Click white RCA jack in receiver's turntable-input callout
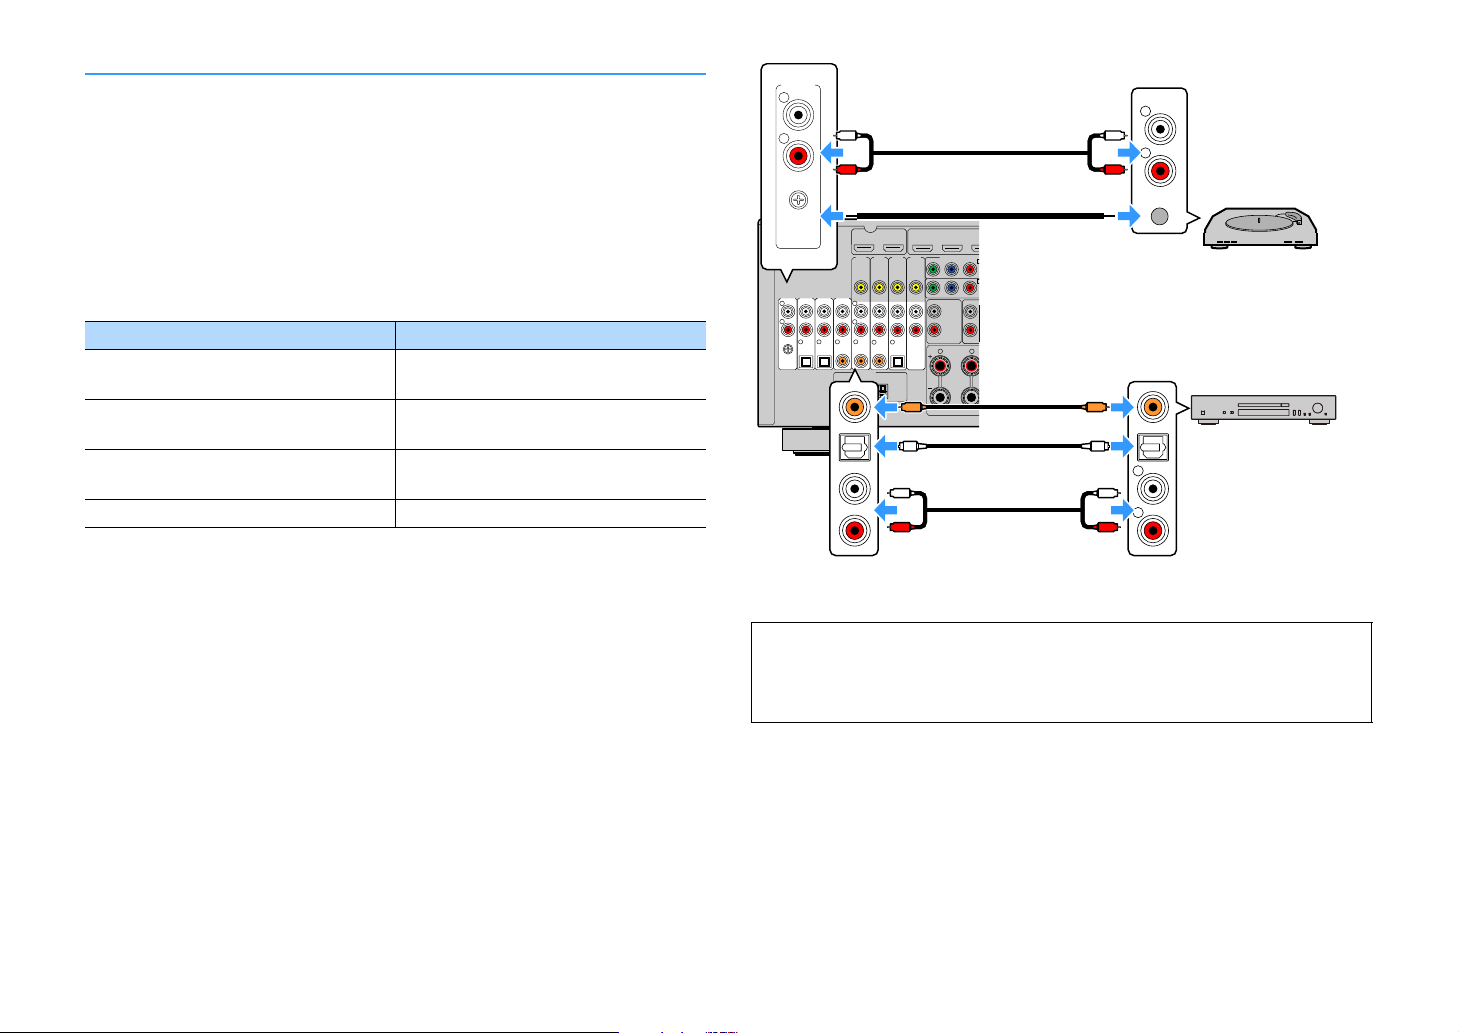Image resolution: width=1459 pixels, height=1033 pixels. (x=798, y=115)
